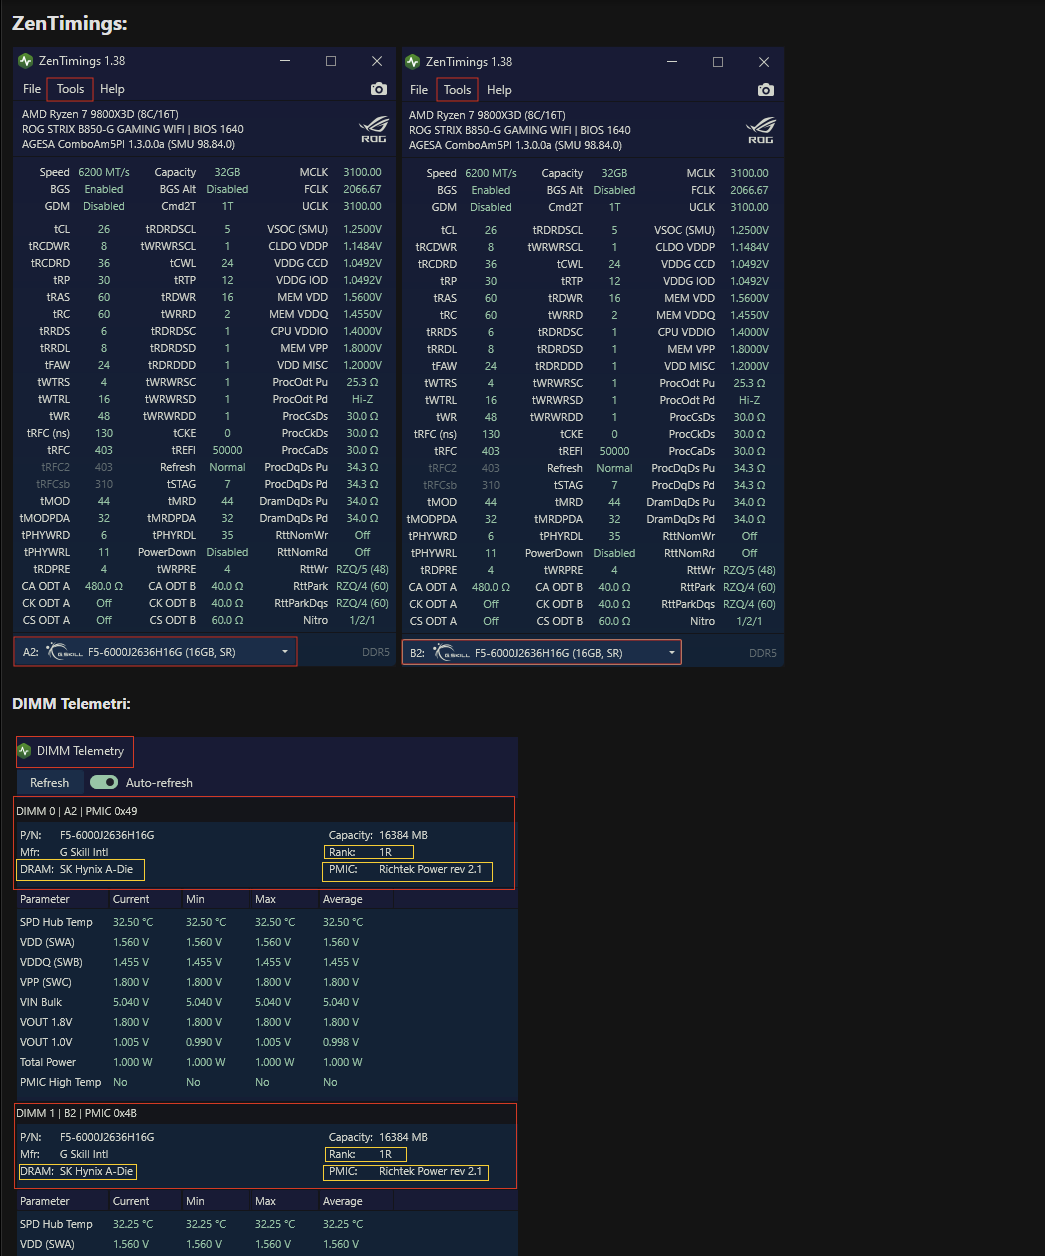Click the '6200 MT/s' Speed value in the B2 window

coord(491,173)
